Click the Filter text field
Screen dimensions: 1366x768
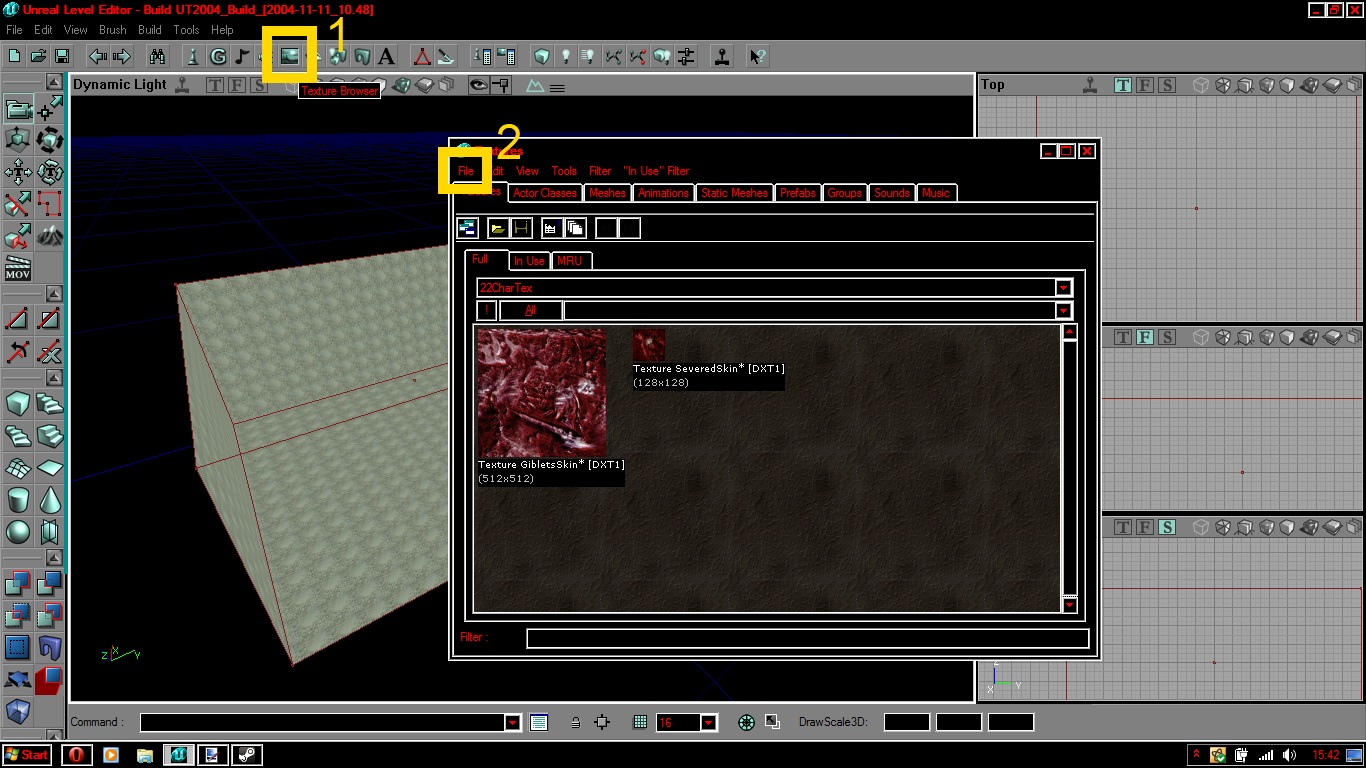(808, 638)
